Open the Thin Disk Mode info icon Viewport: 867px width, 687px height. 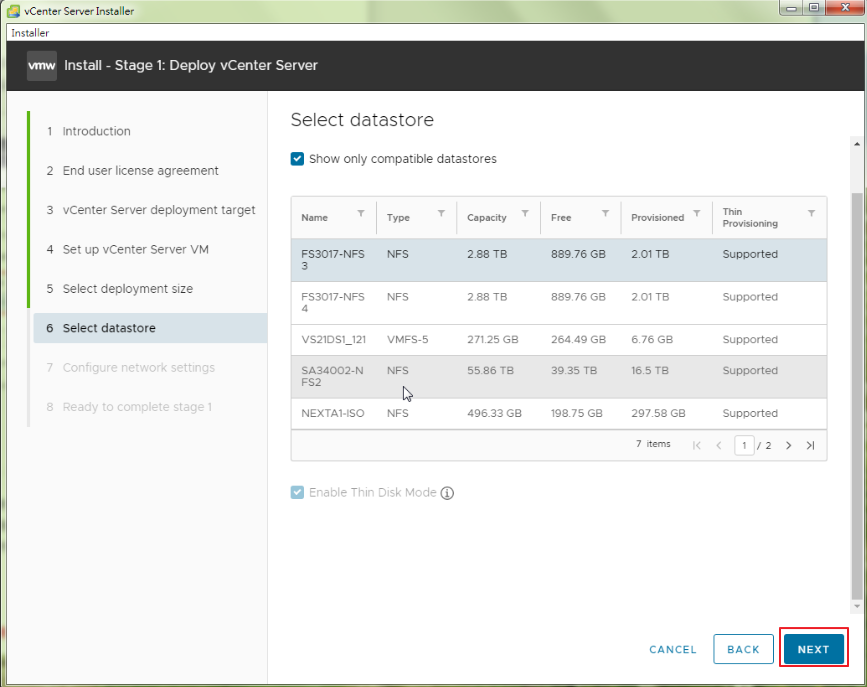coord(447,493)
